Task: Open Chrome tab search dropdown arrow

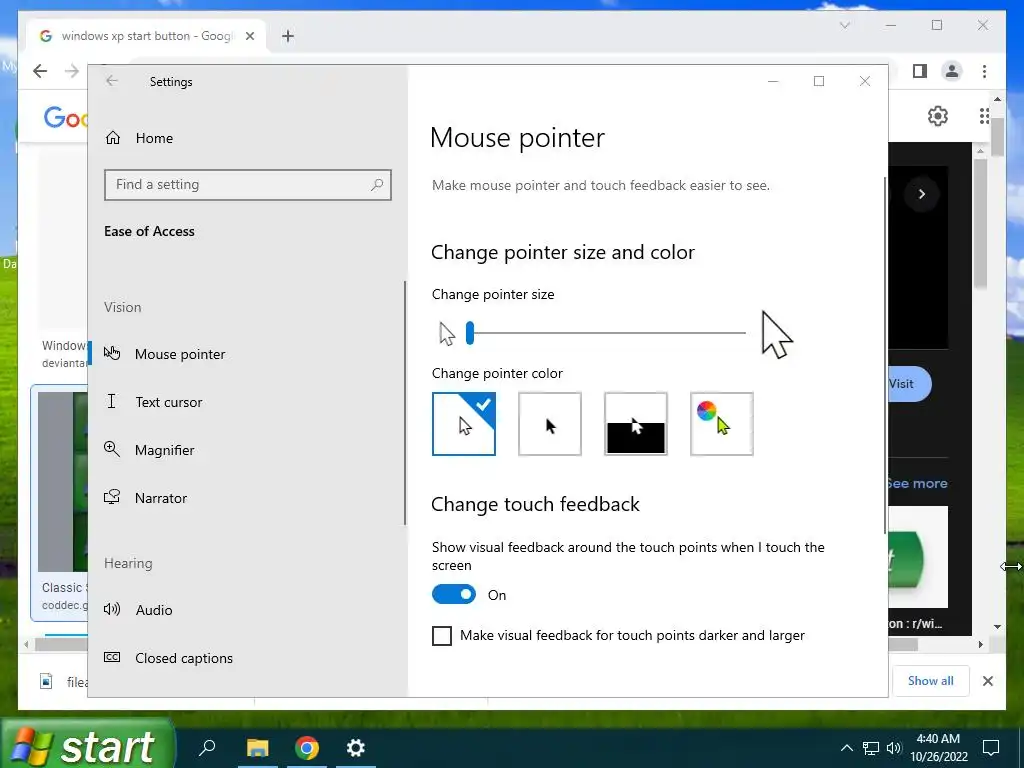Action: pos(844,25)
